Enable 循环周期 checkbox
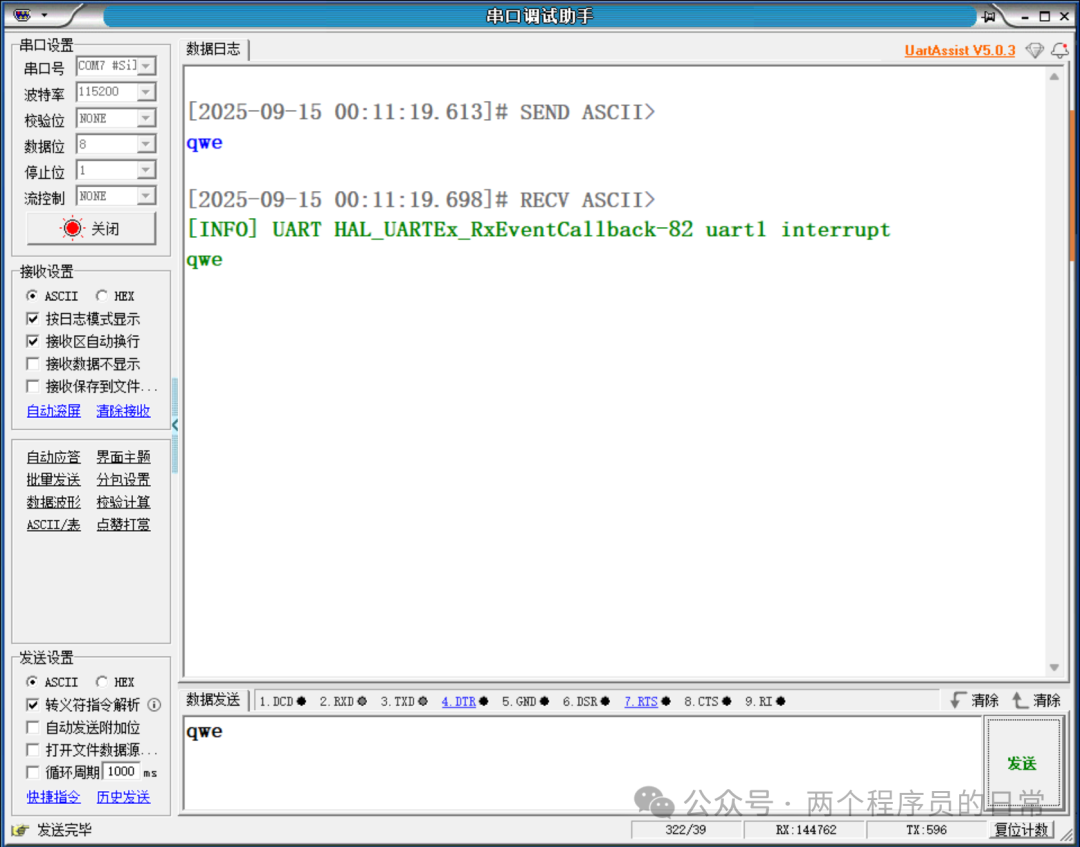Viewport: 1080px width, 847px height. [32, 772]
